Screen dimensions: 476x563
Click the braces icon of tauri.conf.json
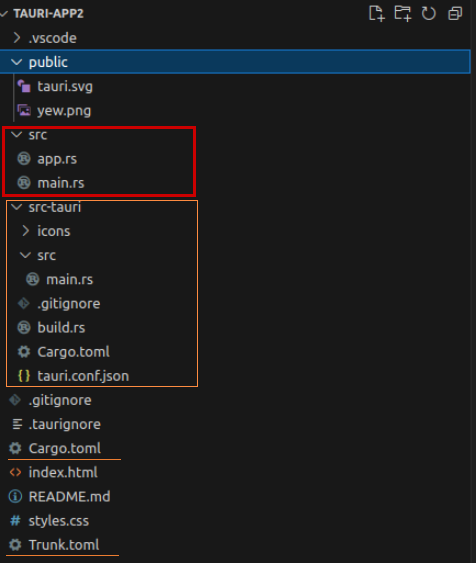tap(24, 376)
